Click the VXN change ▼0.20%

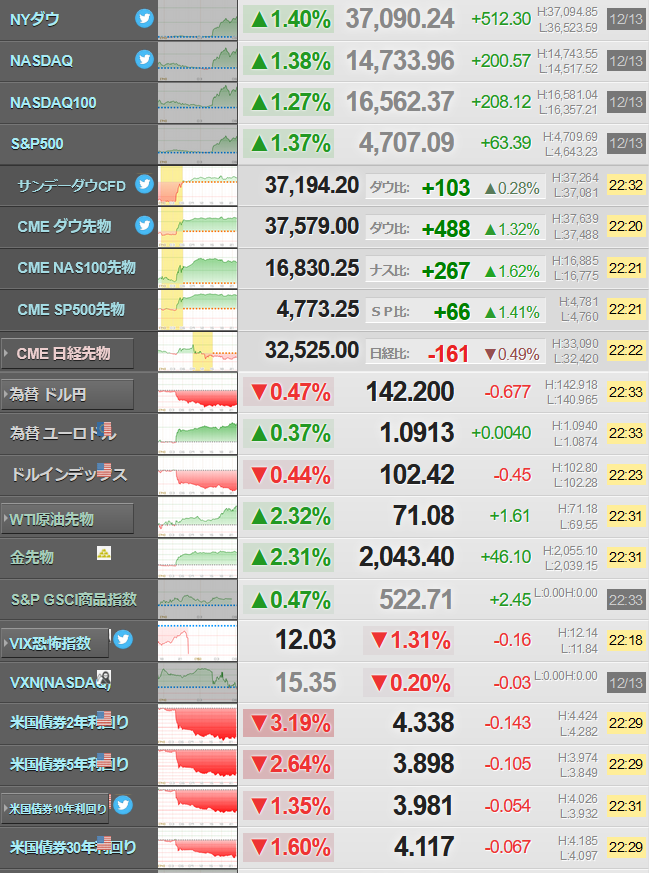tap(408, 683)
